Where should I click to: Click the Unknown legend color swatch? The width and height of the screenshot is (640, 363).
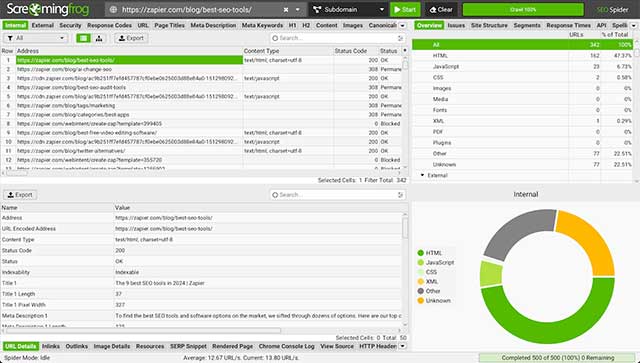(x=420, y=301)
